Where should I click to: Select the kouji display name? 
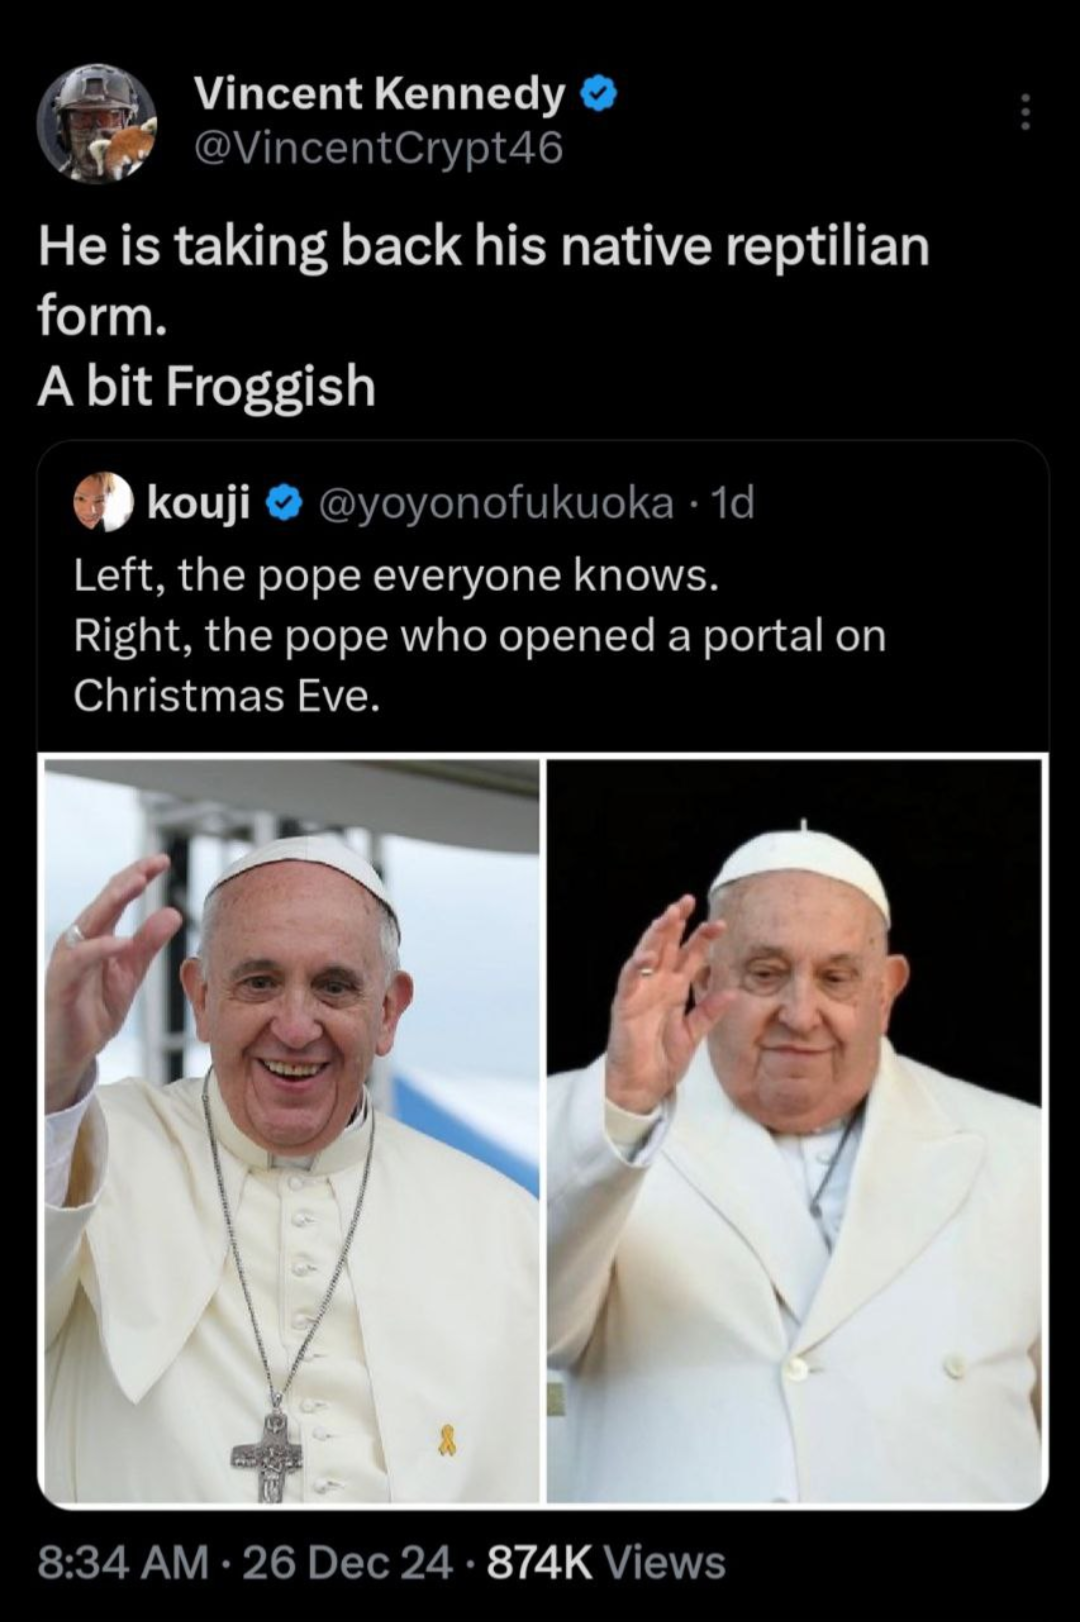[198, 502]
